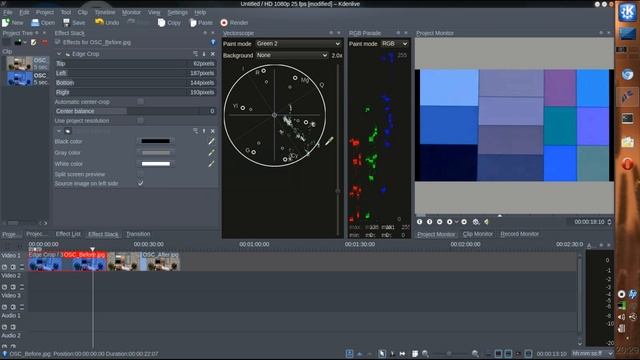Open the Timeline menu
Viewport: 640px width, 360px height.
(105, 12)
